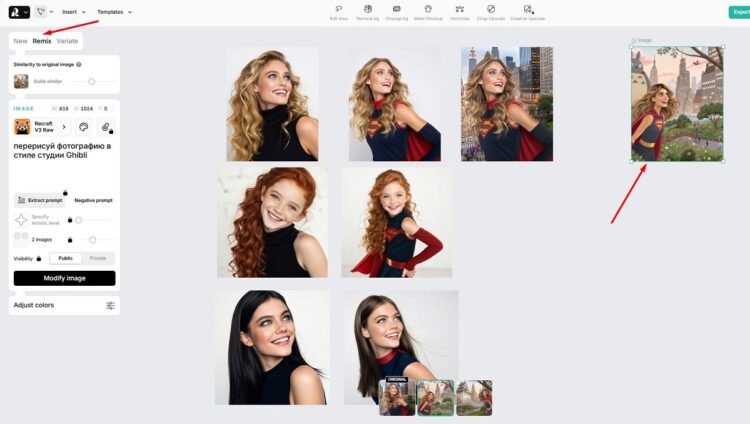Click the Negative prompt button
Image resolution: width=750 pixels, height=424 pixels.
click(93, 200)
